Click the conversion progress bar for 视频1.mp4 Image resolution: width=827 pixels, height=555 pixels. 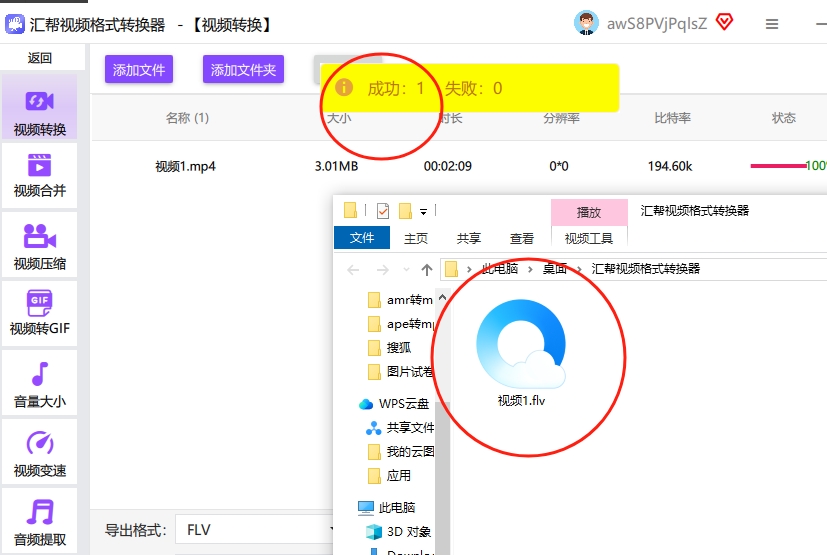click(778, 166)
